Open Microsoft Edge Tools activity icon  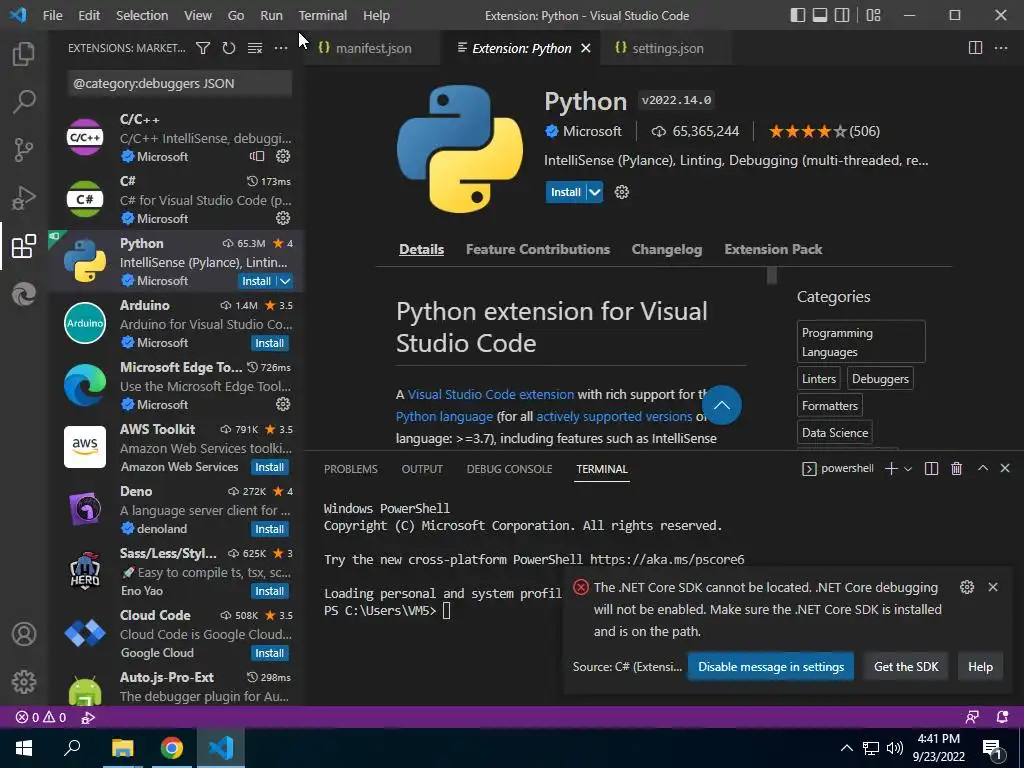pyautogui.click(x=24, y=295)
